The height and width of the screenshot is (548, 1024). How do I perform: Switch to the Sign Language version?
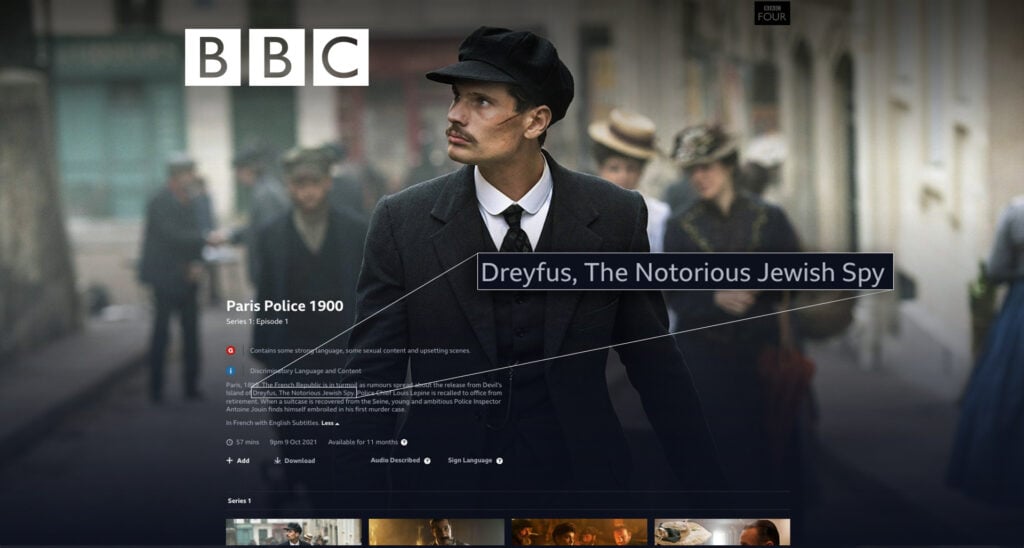tap(470, 460)
